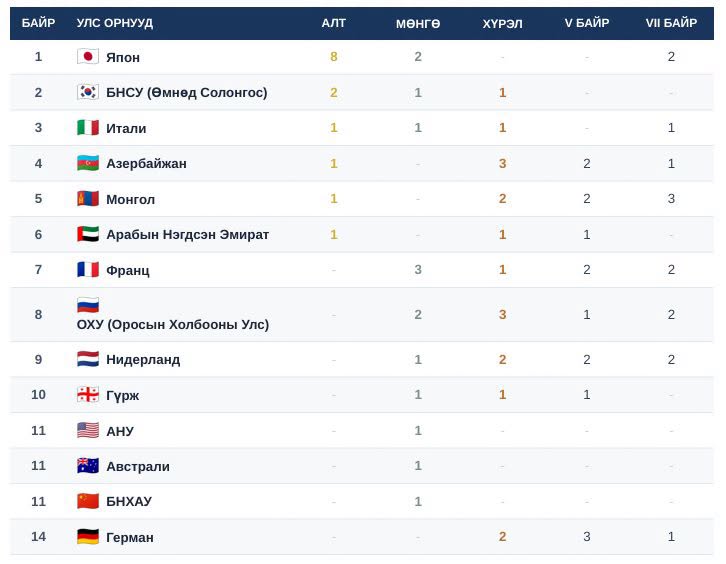Click the South Korea flag icon
Viewport: 726px width, 564px height.
[88, 92]
